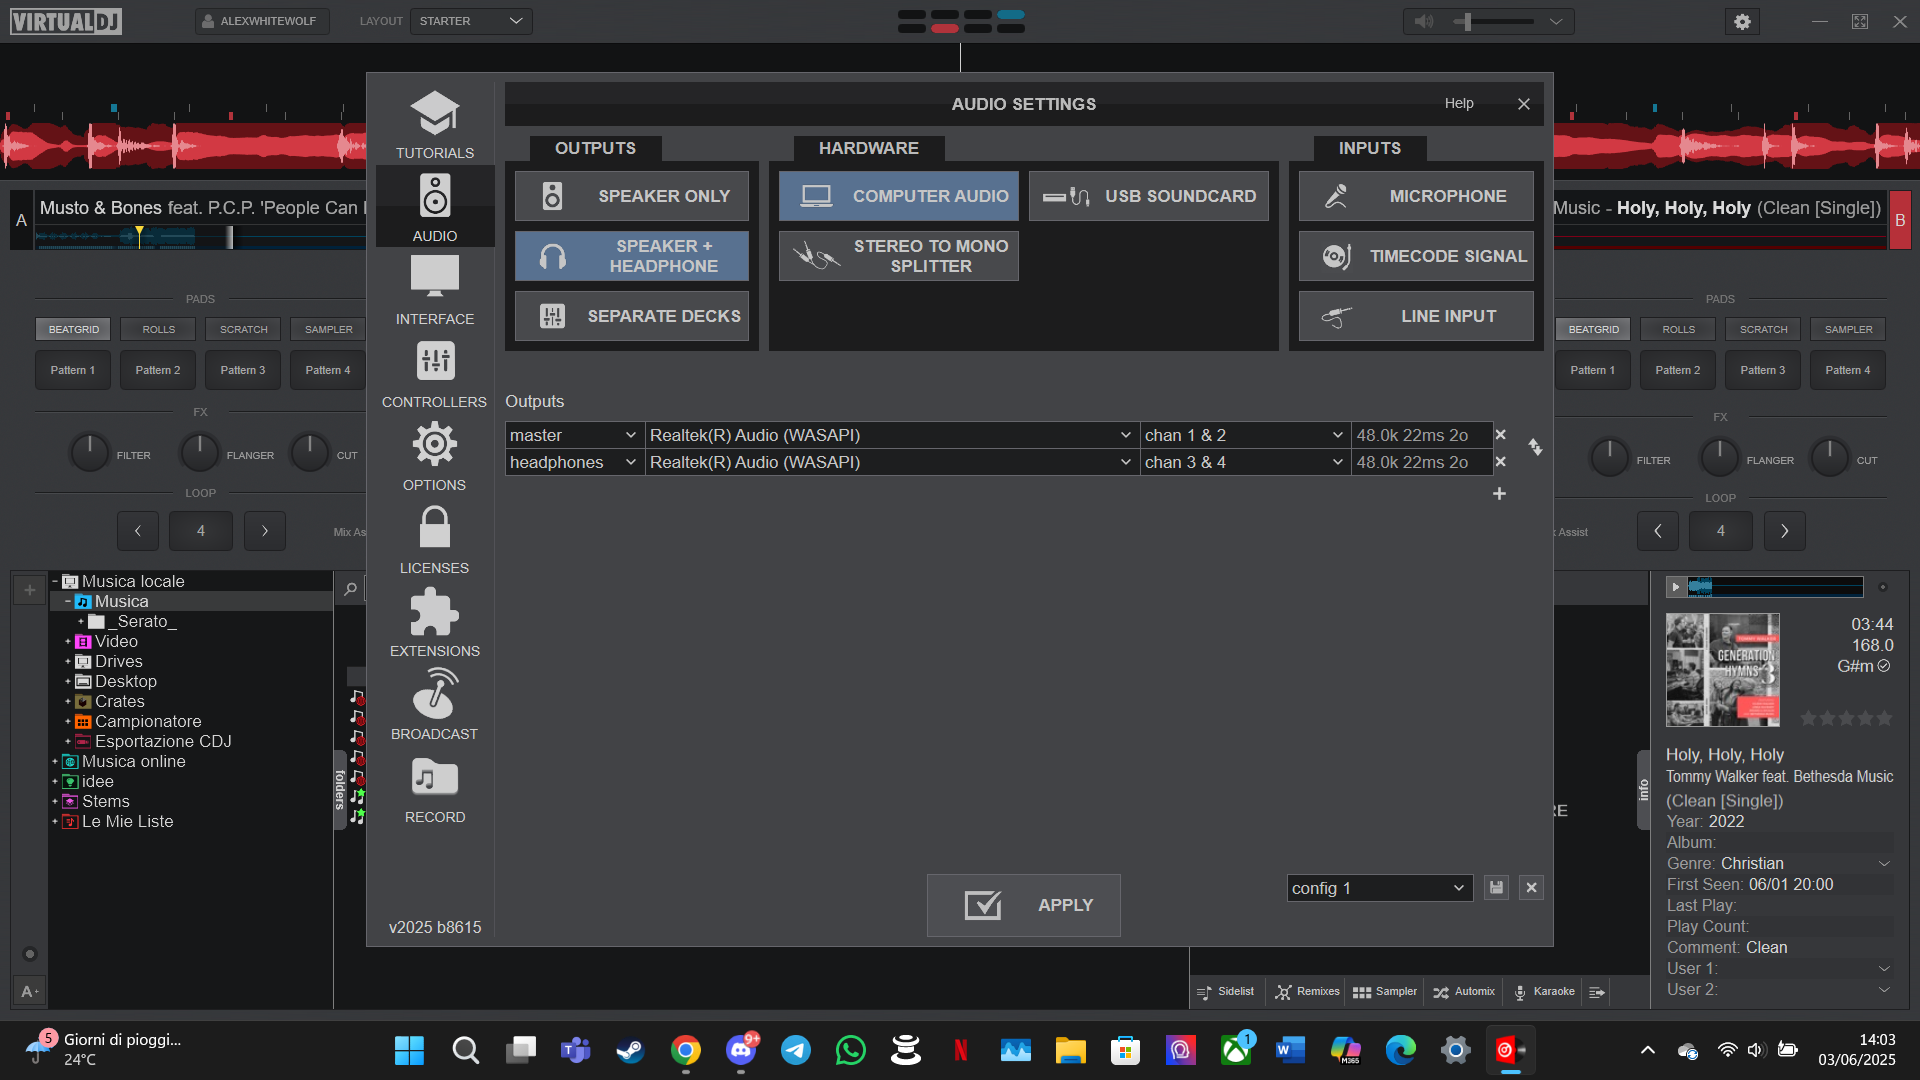1920x1080 pixels.
Task: Click the advanced arrows icon beside outputs
Action: [1535, 447]
